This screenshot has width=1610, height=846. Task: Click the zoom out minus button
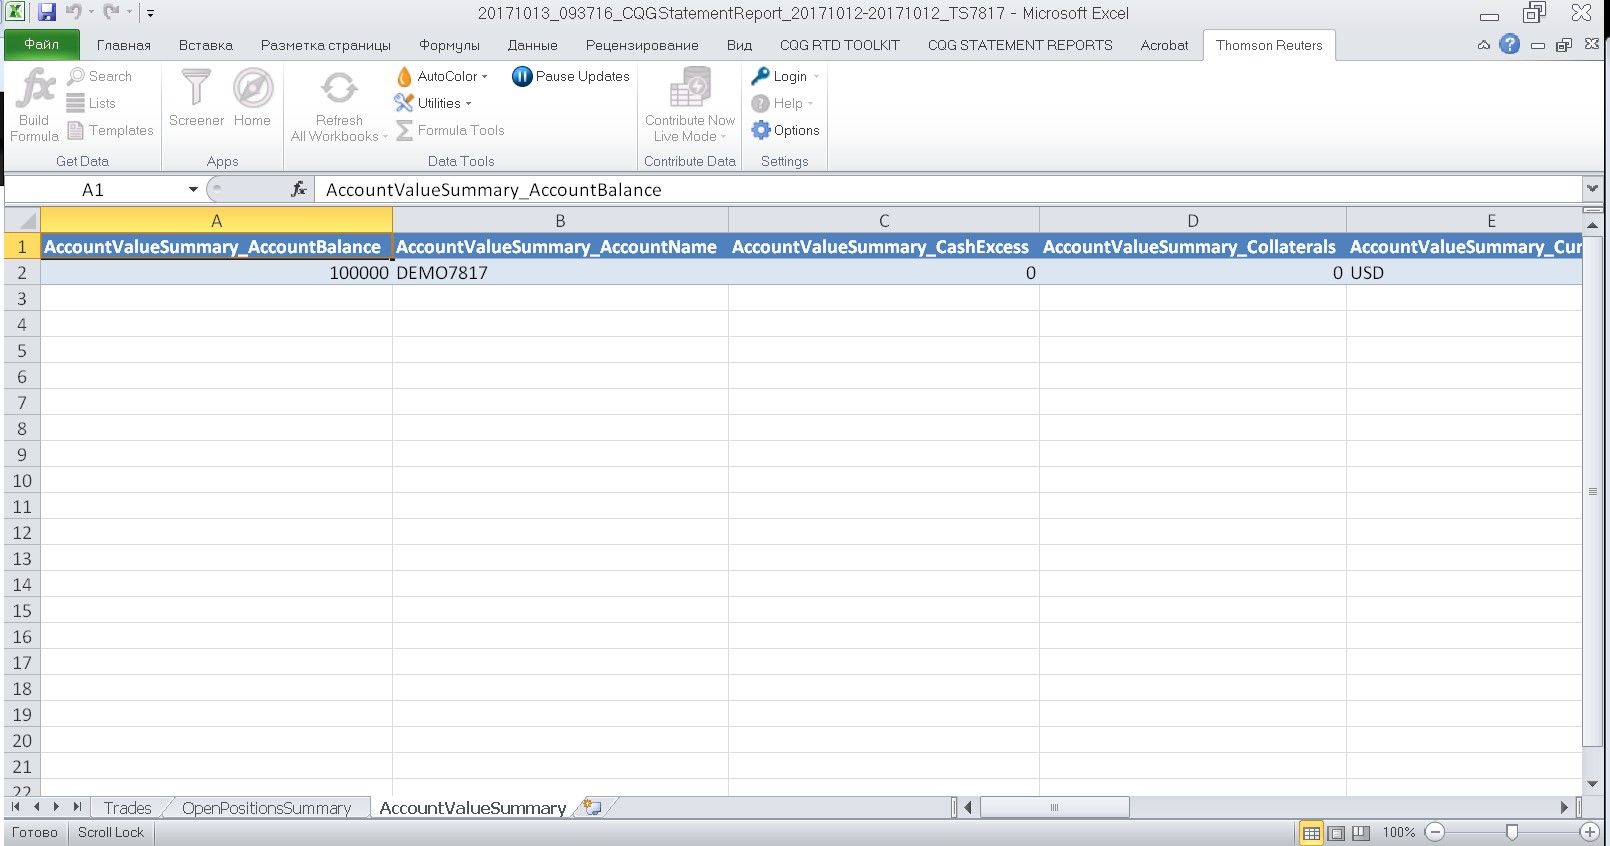click(1435, 832)
